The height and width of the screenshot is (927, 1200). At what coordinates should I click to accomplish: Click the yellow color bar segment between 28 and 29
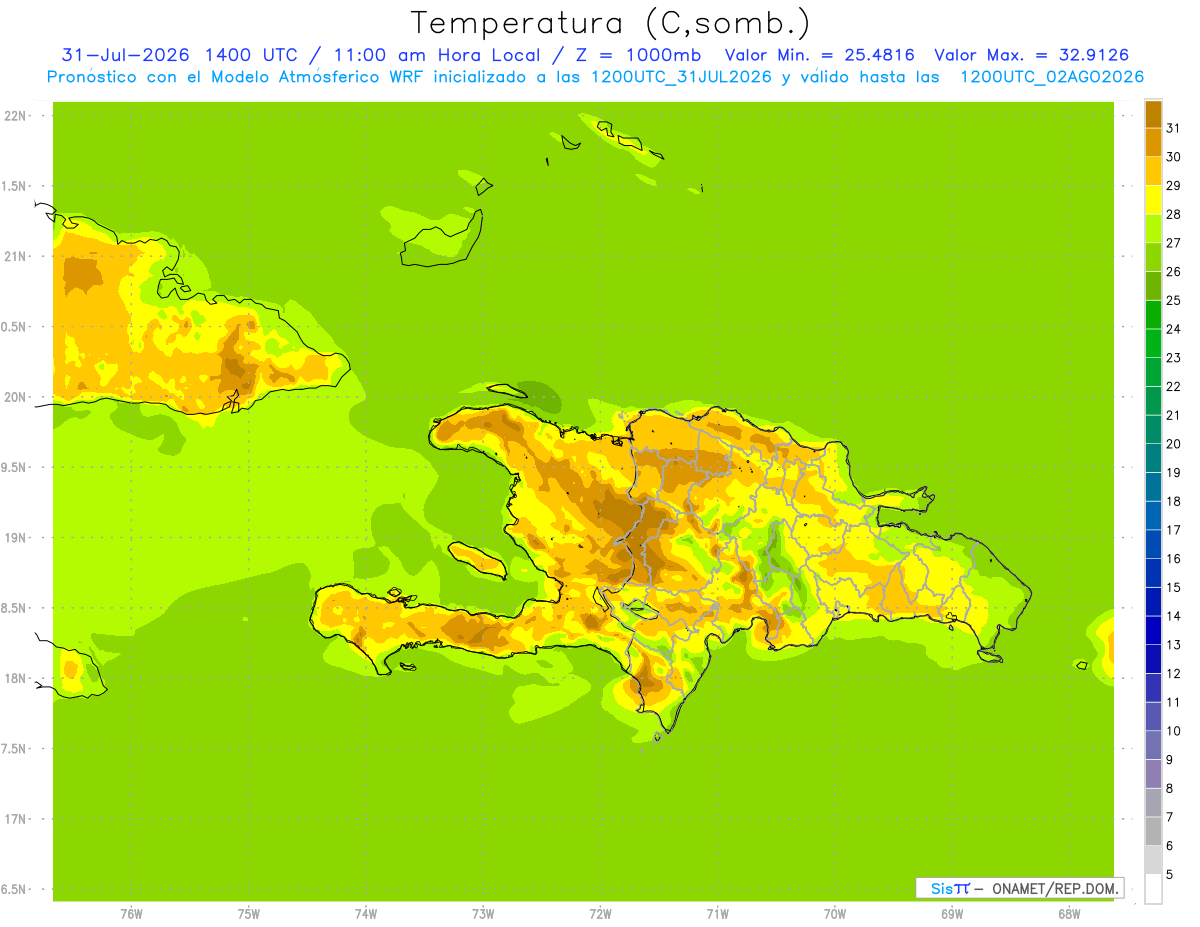coord(1153,200)
